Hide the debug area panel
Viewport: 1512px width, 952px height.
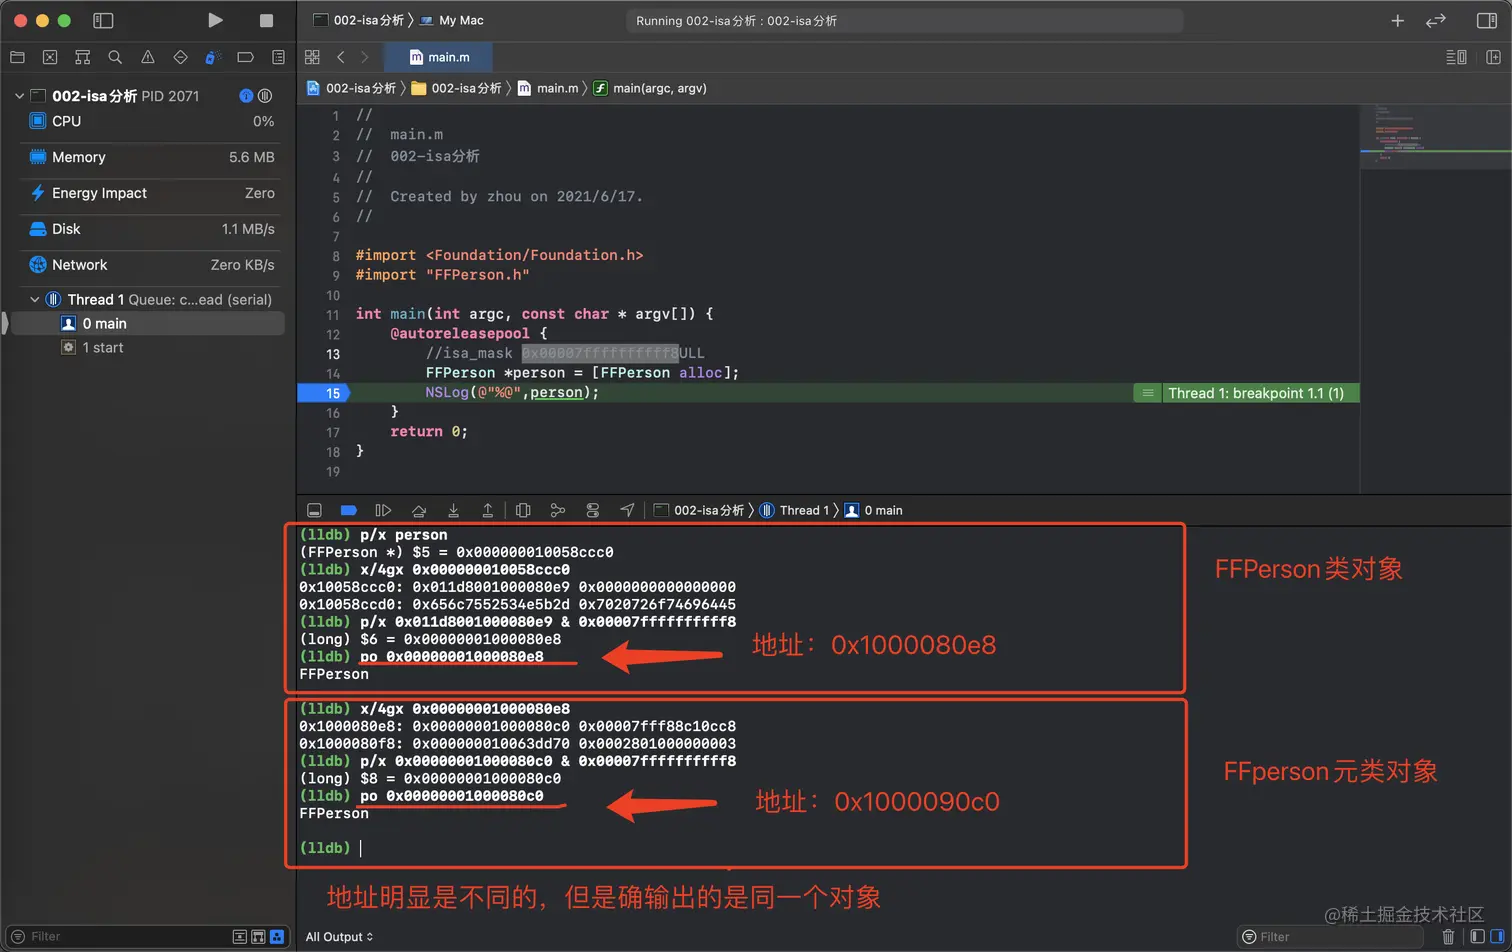[313, 510]
